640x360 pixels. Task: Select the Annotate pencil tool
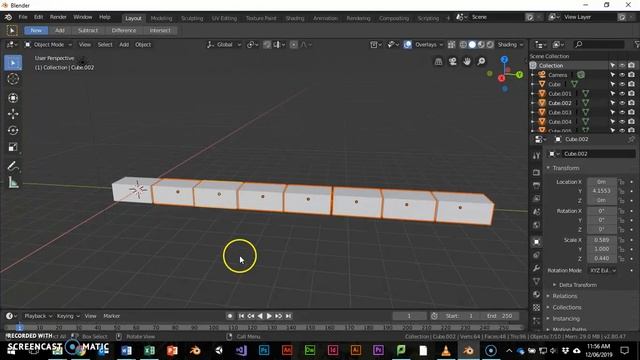[x=13, y=166]
